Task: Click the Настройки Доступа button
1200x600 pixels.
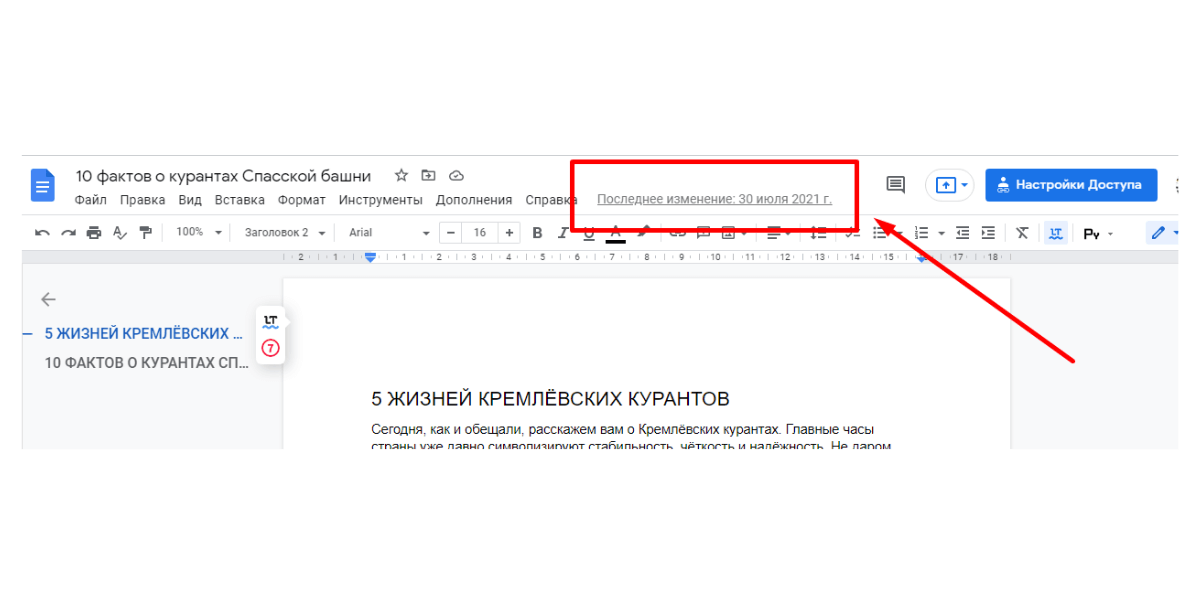Action: tap(1070, 185)
